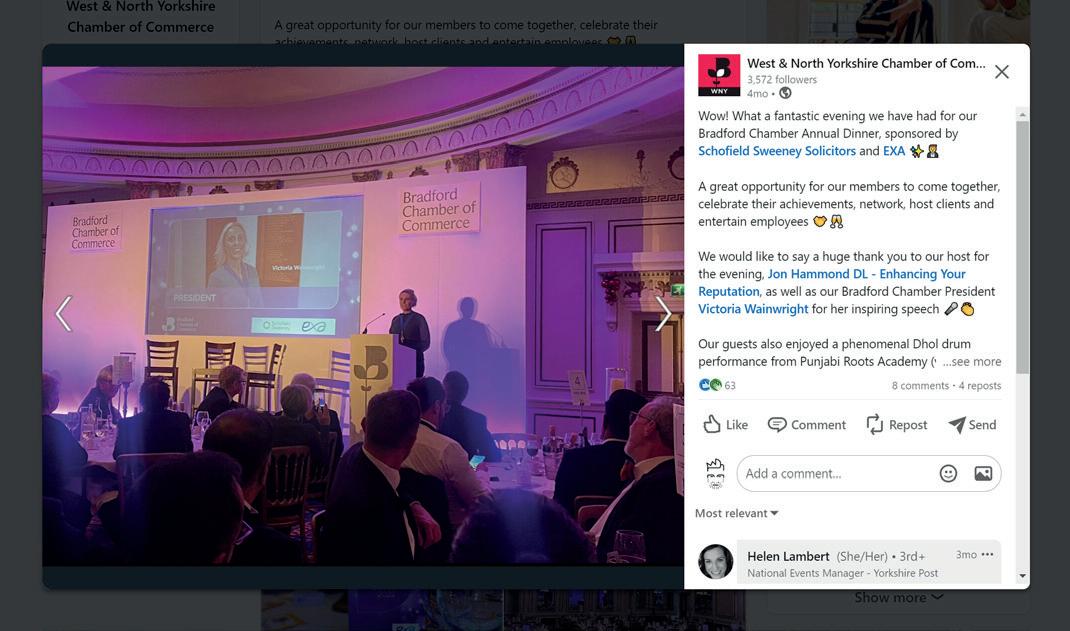View the 63 reactions list

pos(717,385)
